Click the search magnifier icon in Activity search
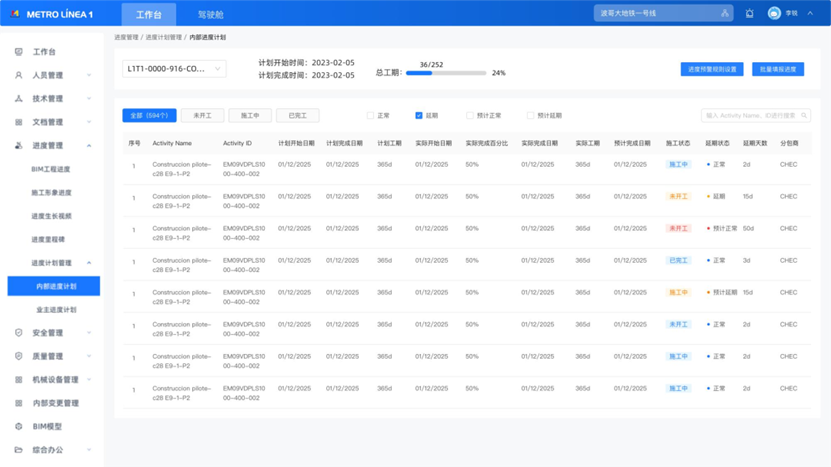 [804, 116]
